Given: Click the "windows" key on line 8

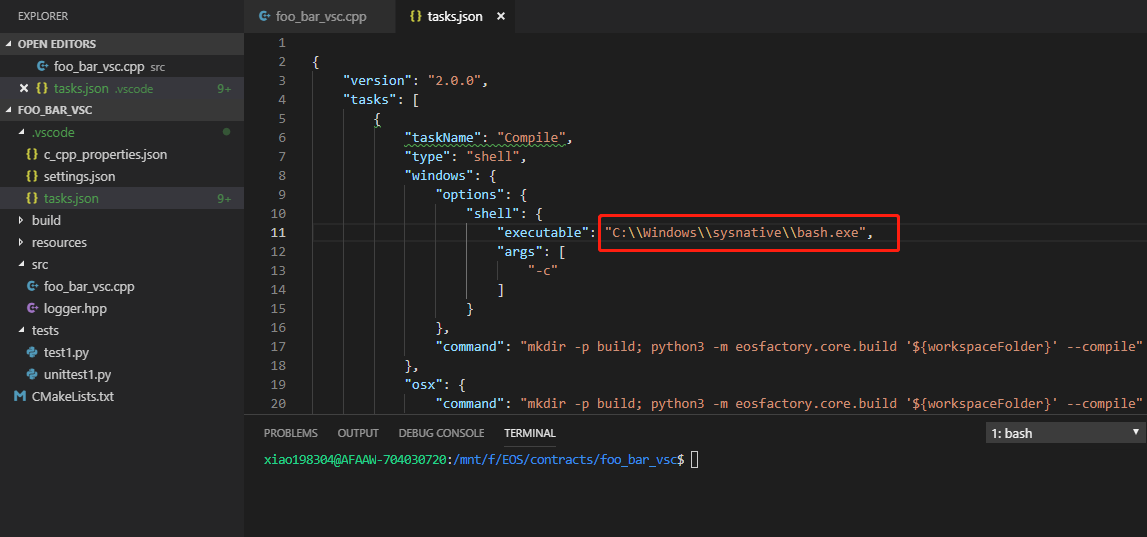Looking at the screenshot, I should [x=440, y=176].
